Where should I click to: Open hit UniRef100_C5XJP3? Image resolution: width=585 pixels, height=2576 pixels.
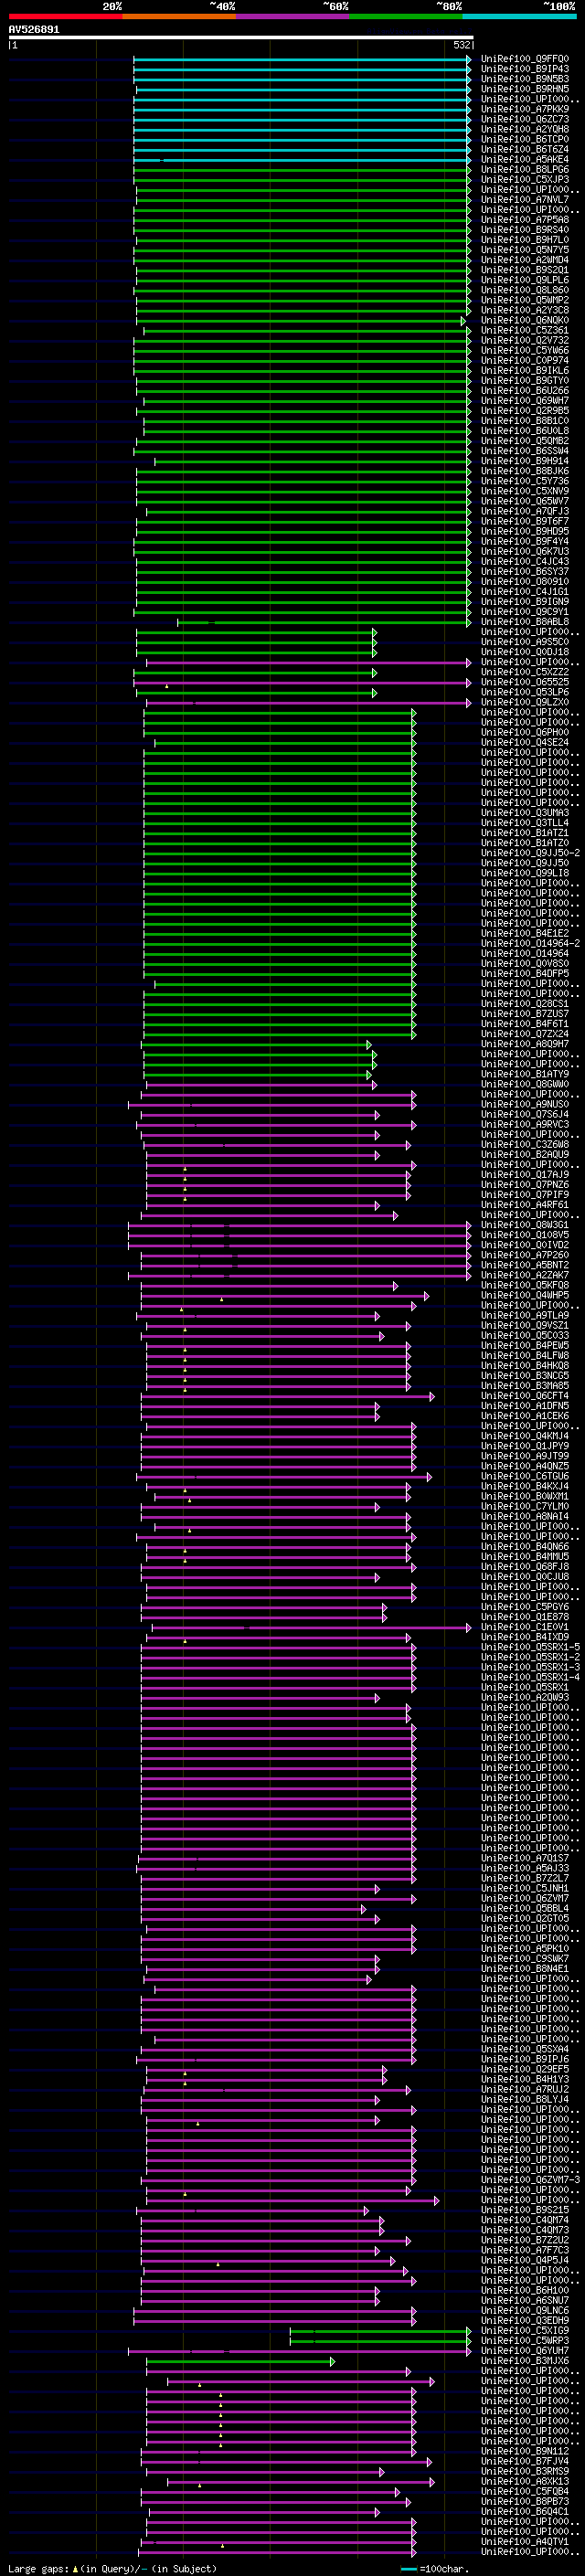(525, 180)
